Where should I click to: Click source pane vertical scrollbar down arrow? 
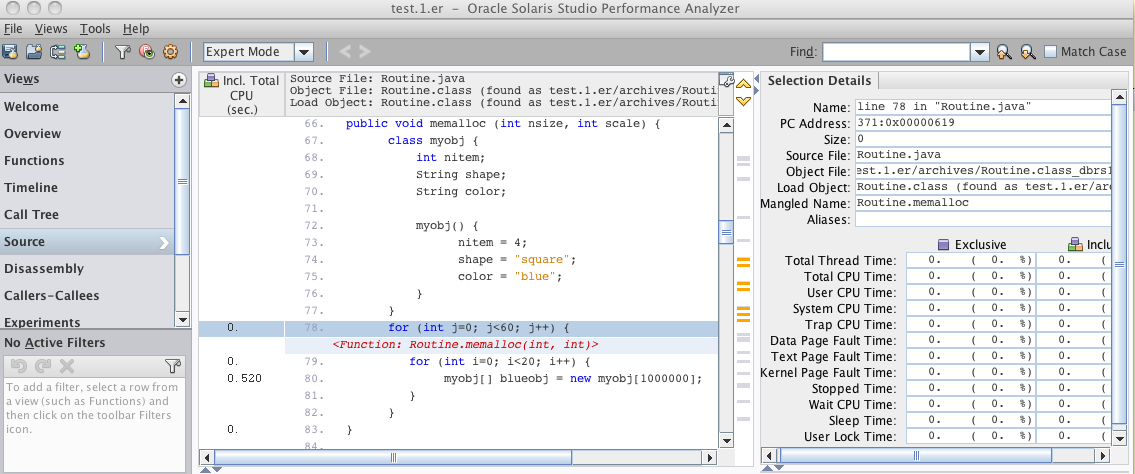pos(726,440)
